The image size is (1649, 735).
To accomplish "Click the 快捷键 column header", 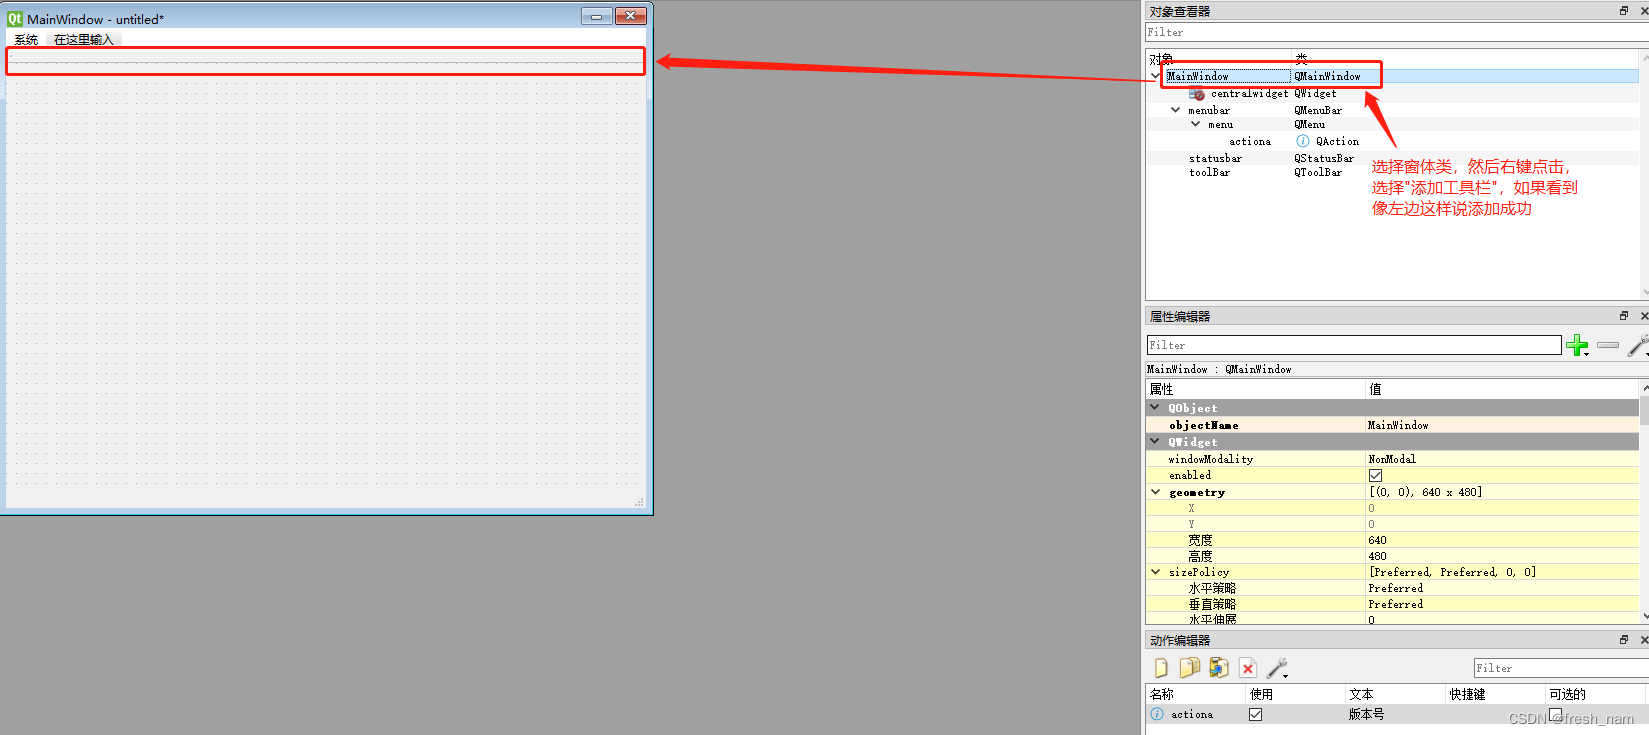I will 1496,694.
